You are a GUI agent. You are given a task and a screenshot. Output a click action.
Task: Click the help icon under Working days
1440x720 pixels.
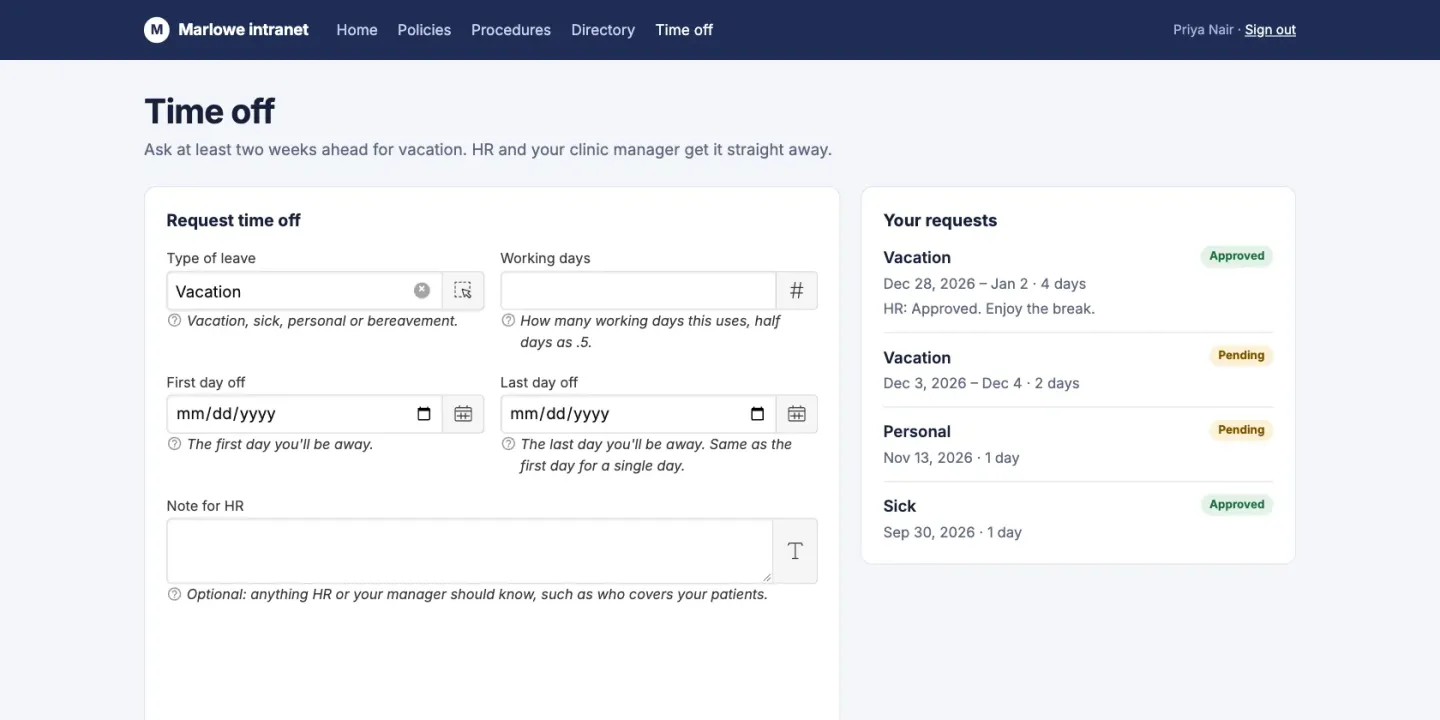click(x=508, y=321)
